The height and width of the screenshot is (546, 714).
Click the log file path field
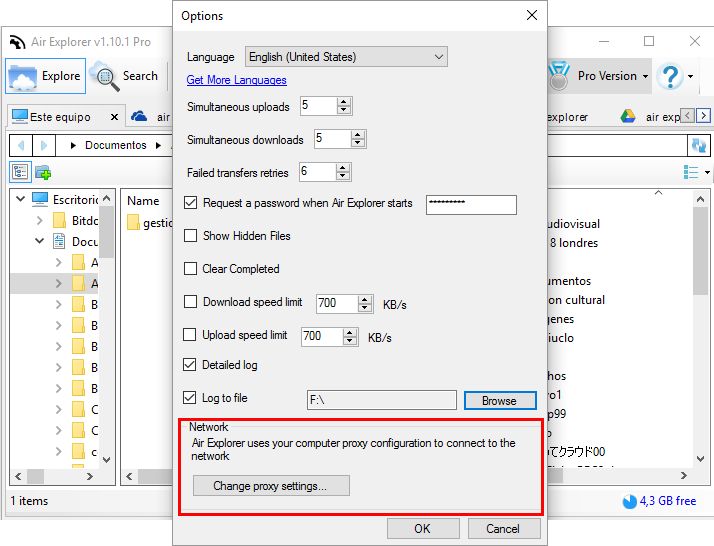[382, 400]
